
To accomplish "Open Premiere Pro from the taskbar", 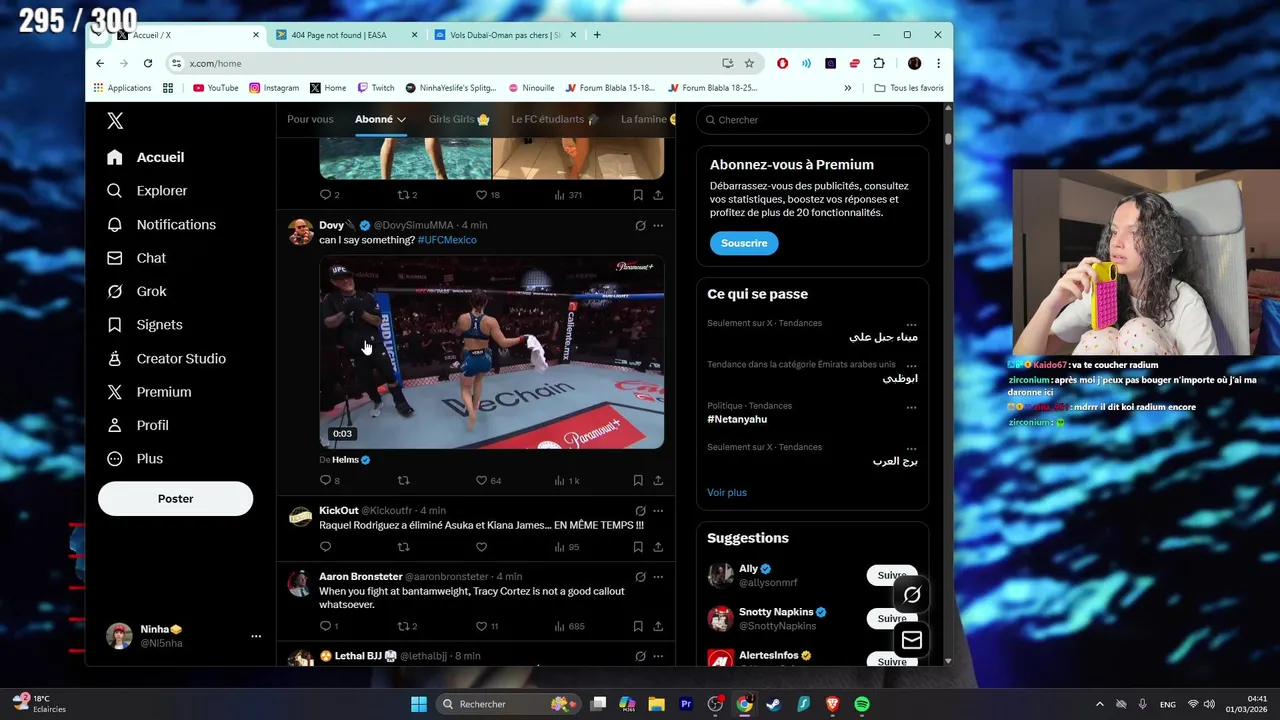I will (686, 704).
